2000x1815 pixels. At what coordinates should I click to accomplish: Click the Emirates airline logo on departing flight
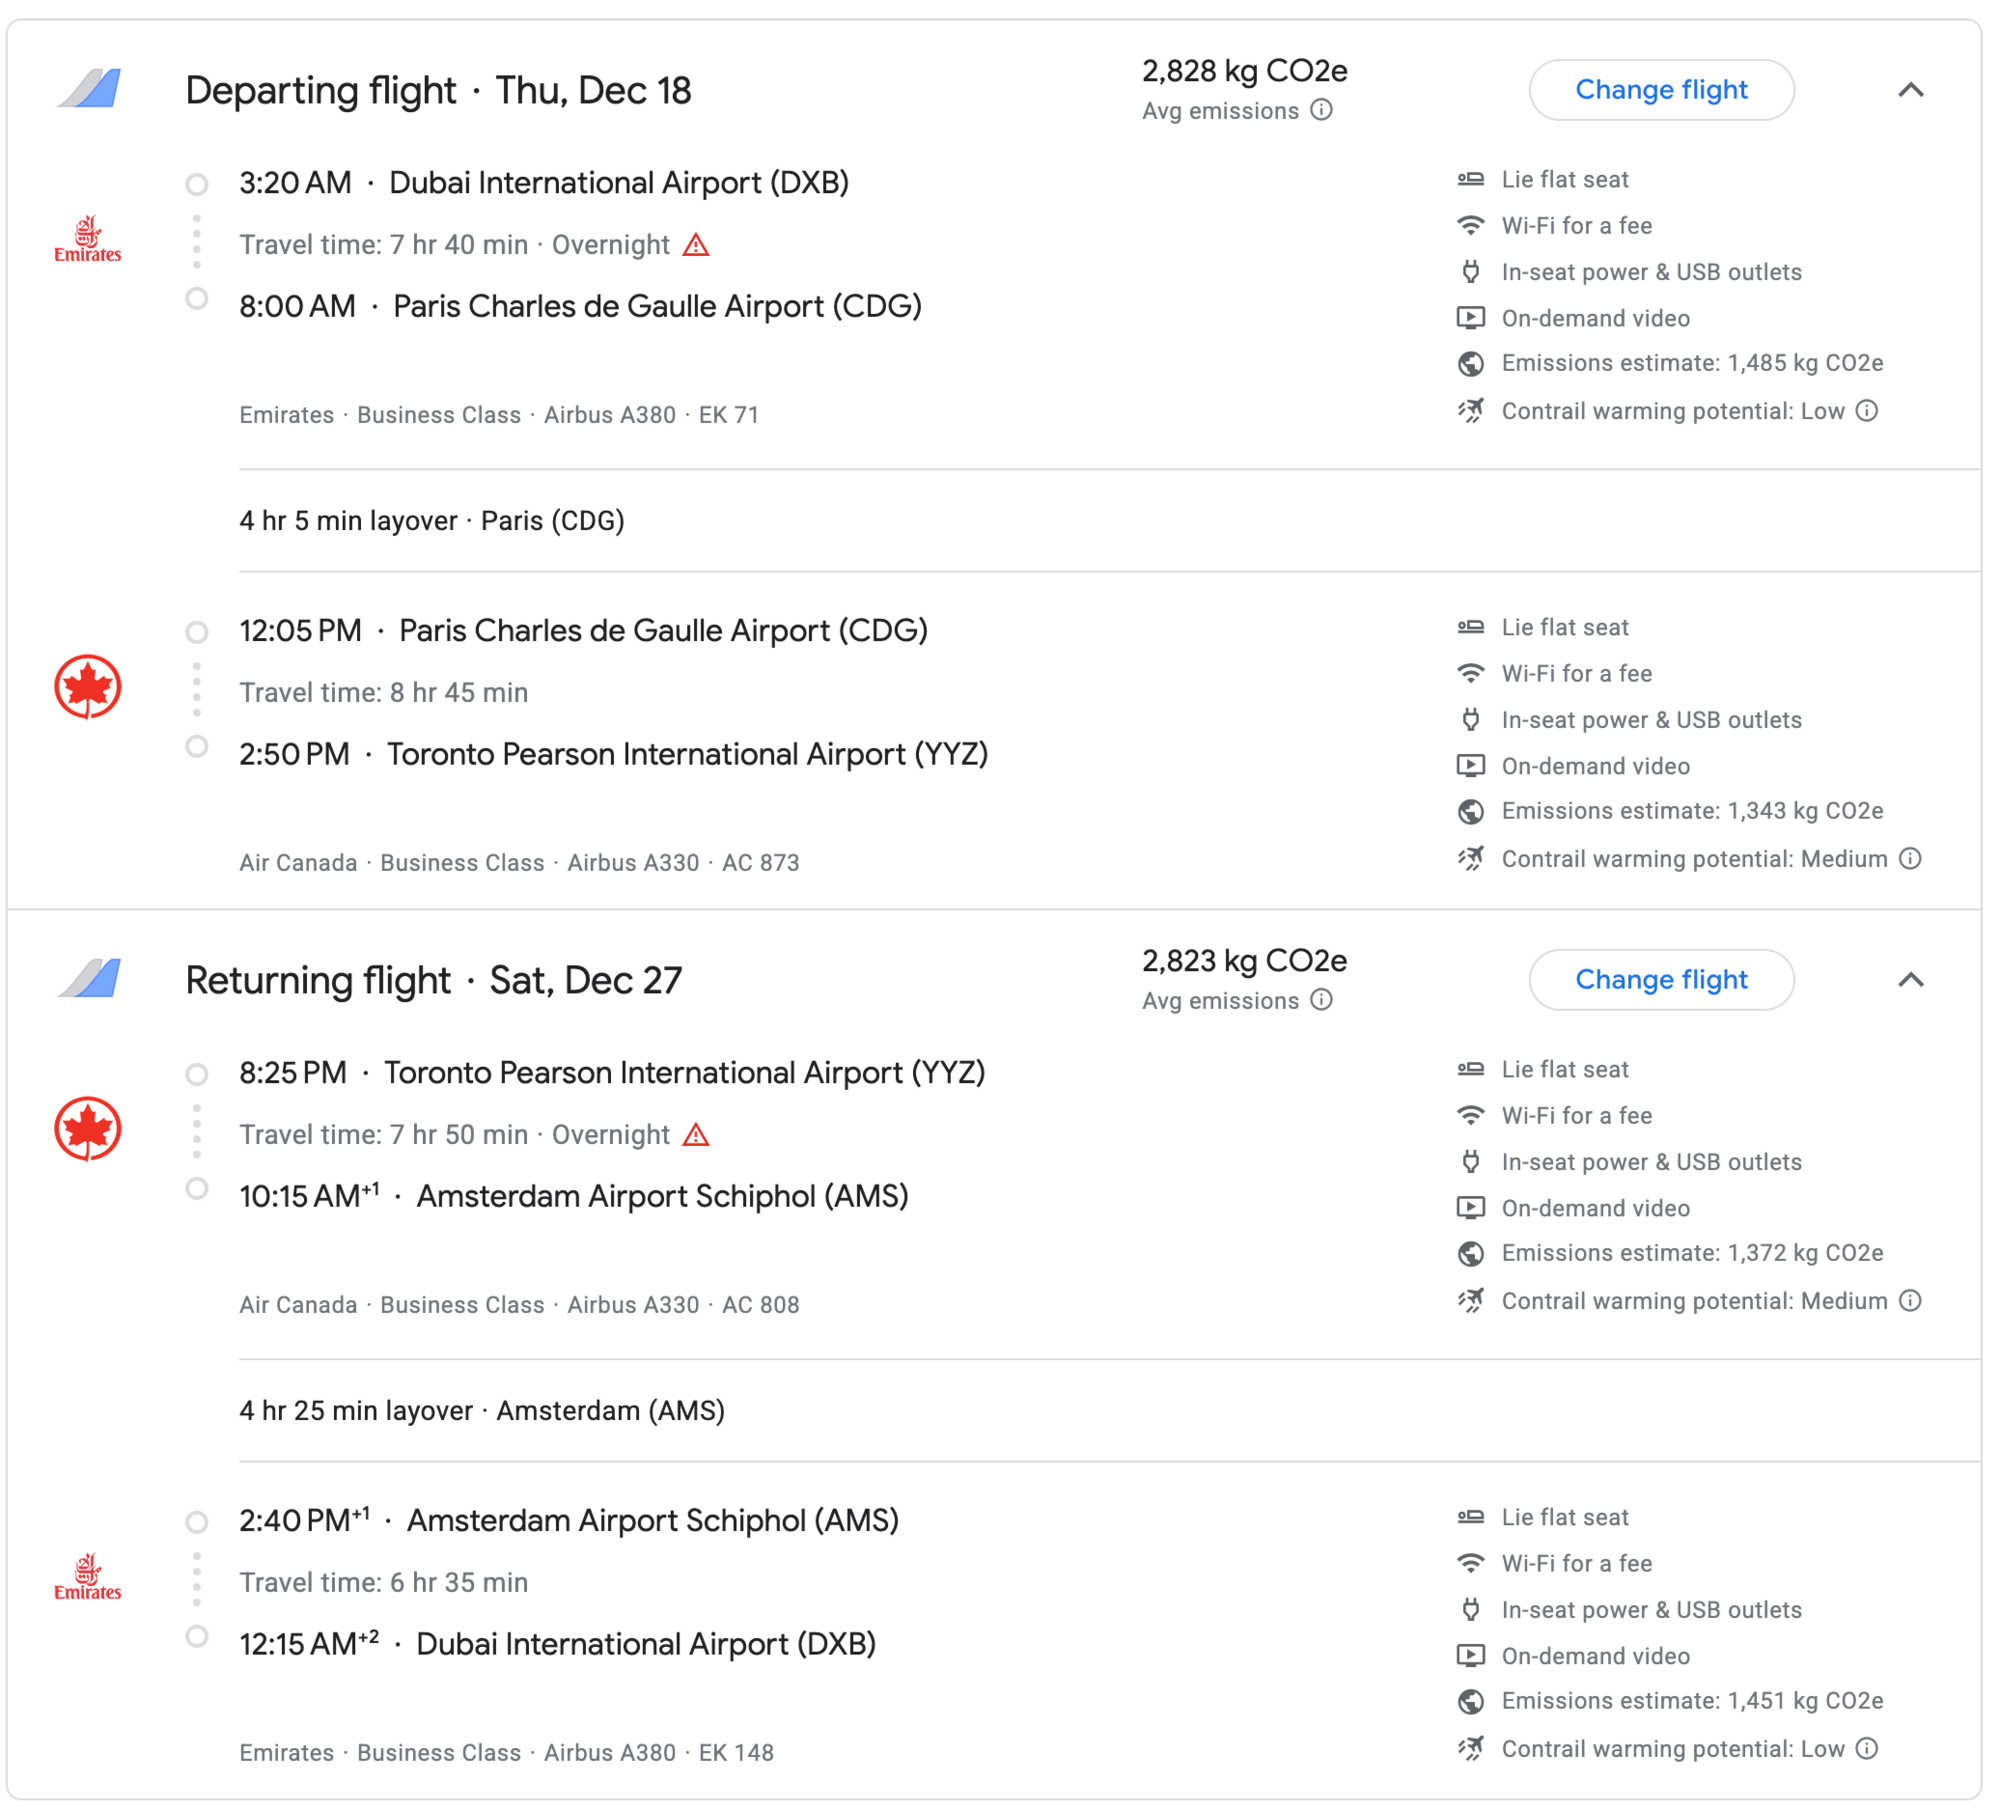click(88, 239)
